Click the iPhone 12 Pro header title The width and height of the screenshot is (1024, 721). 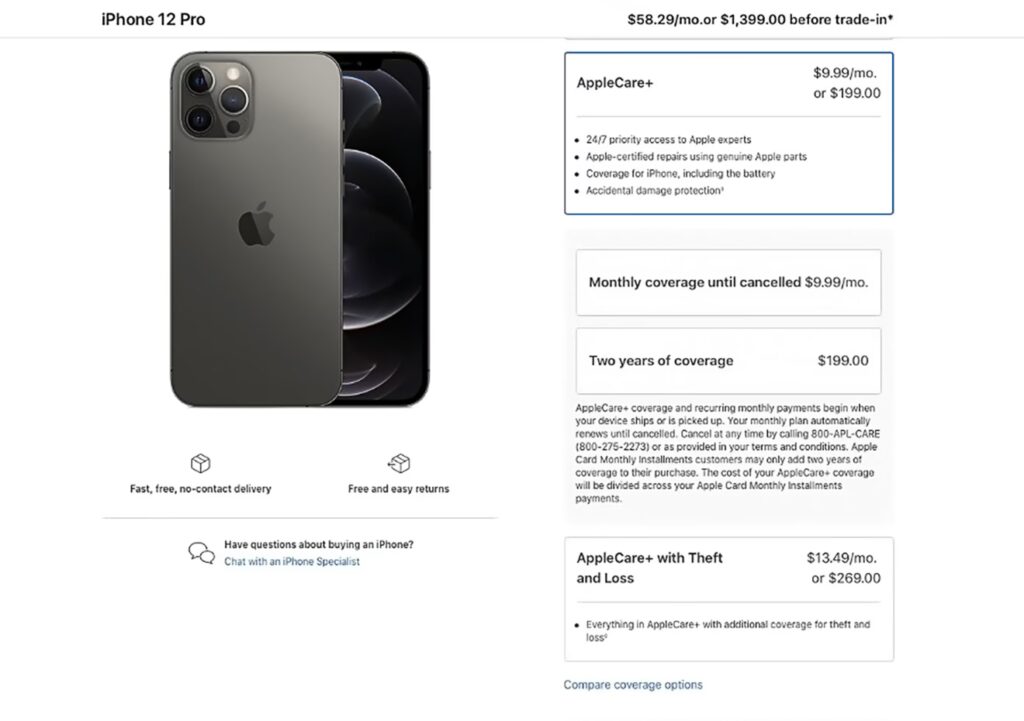point(153,19)
